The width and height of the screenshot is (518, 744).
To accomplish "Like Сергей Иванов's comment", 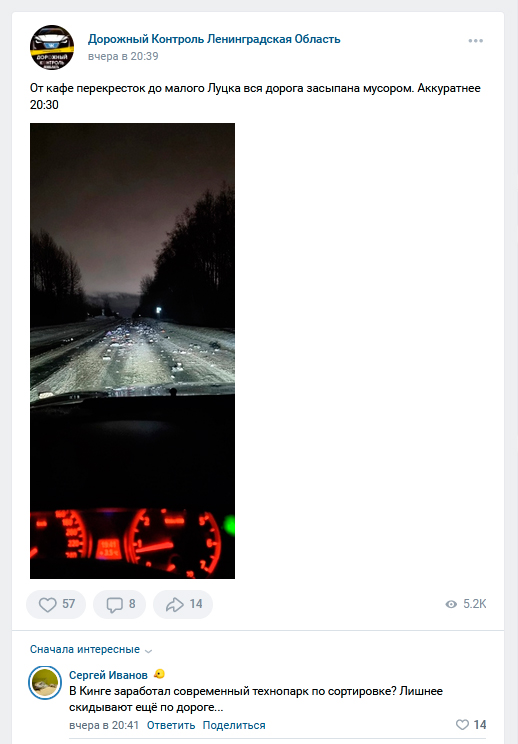I will [x=462, y=725].
